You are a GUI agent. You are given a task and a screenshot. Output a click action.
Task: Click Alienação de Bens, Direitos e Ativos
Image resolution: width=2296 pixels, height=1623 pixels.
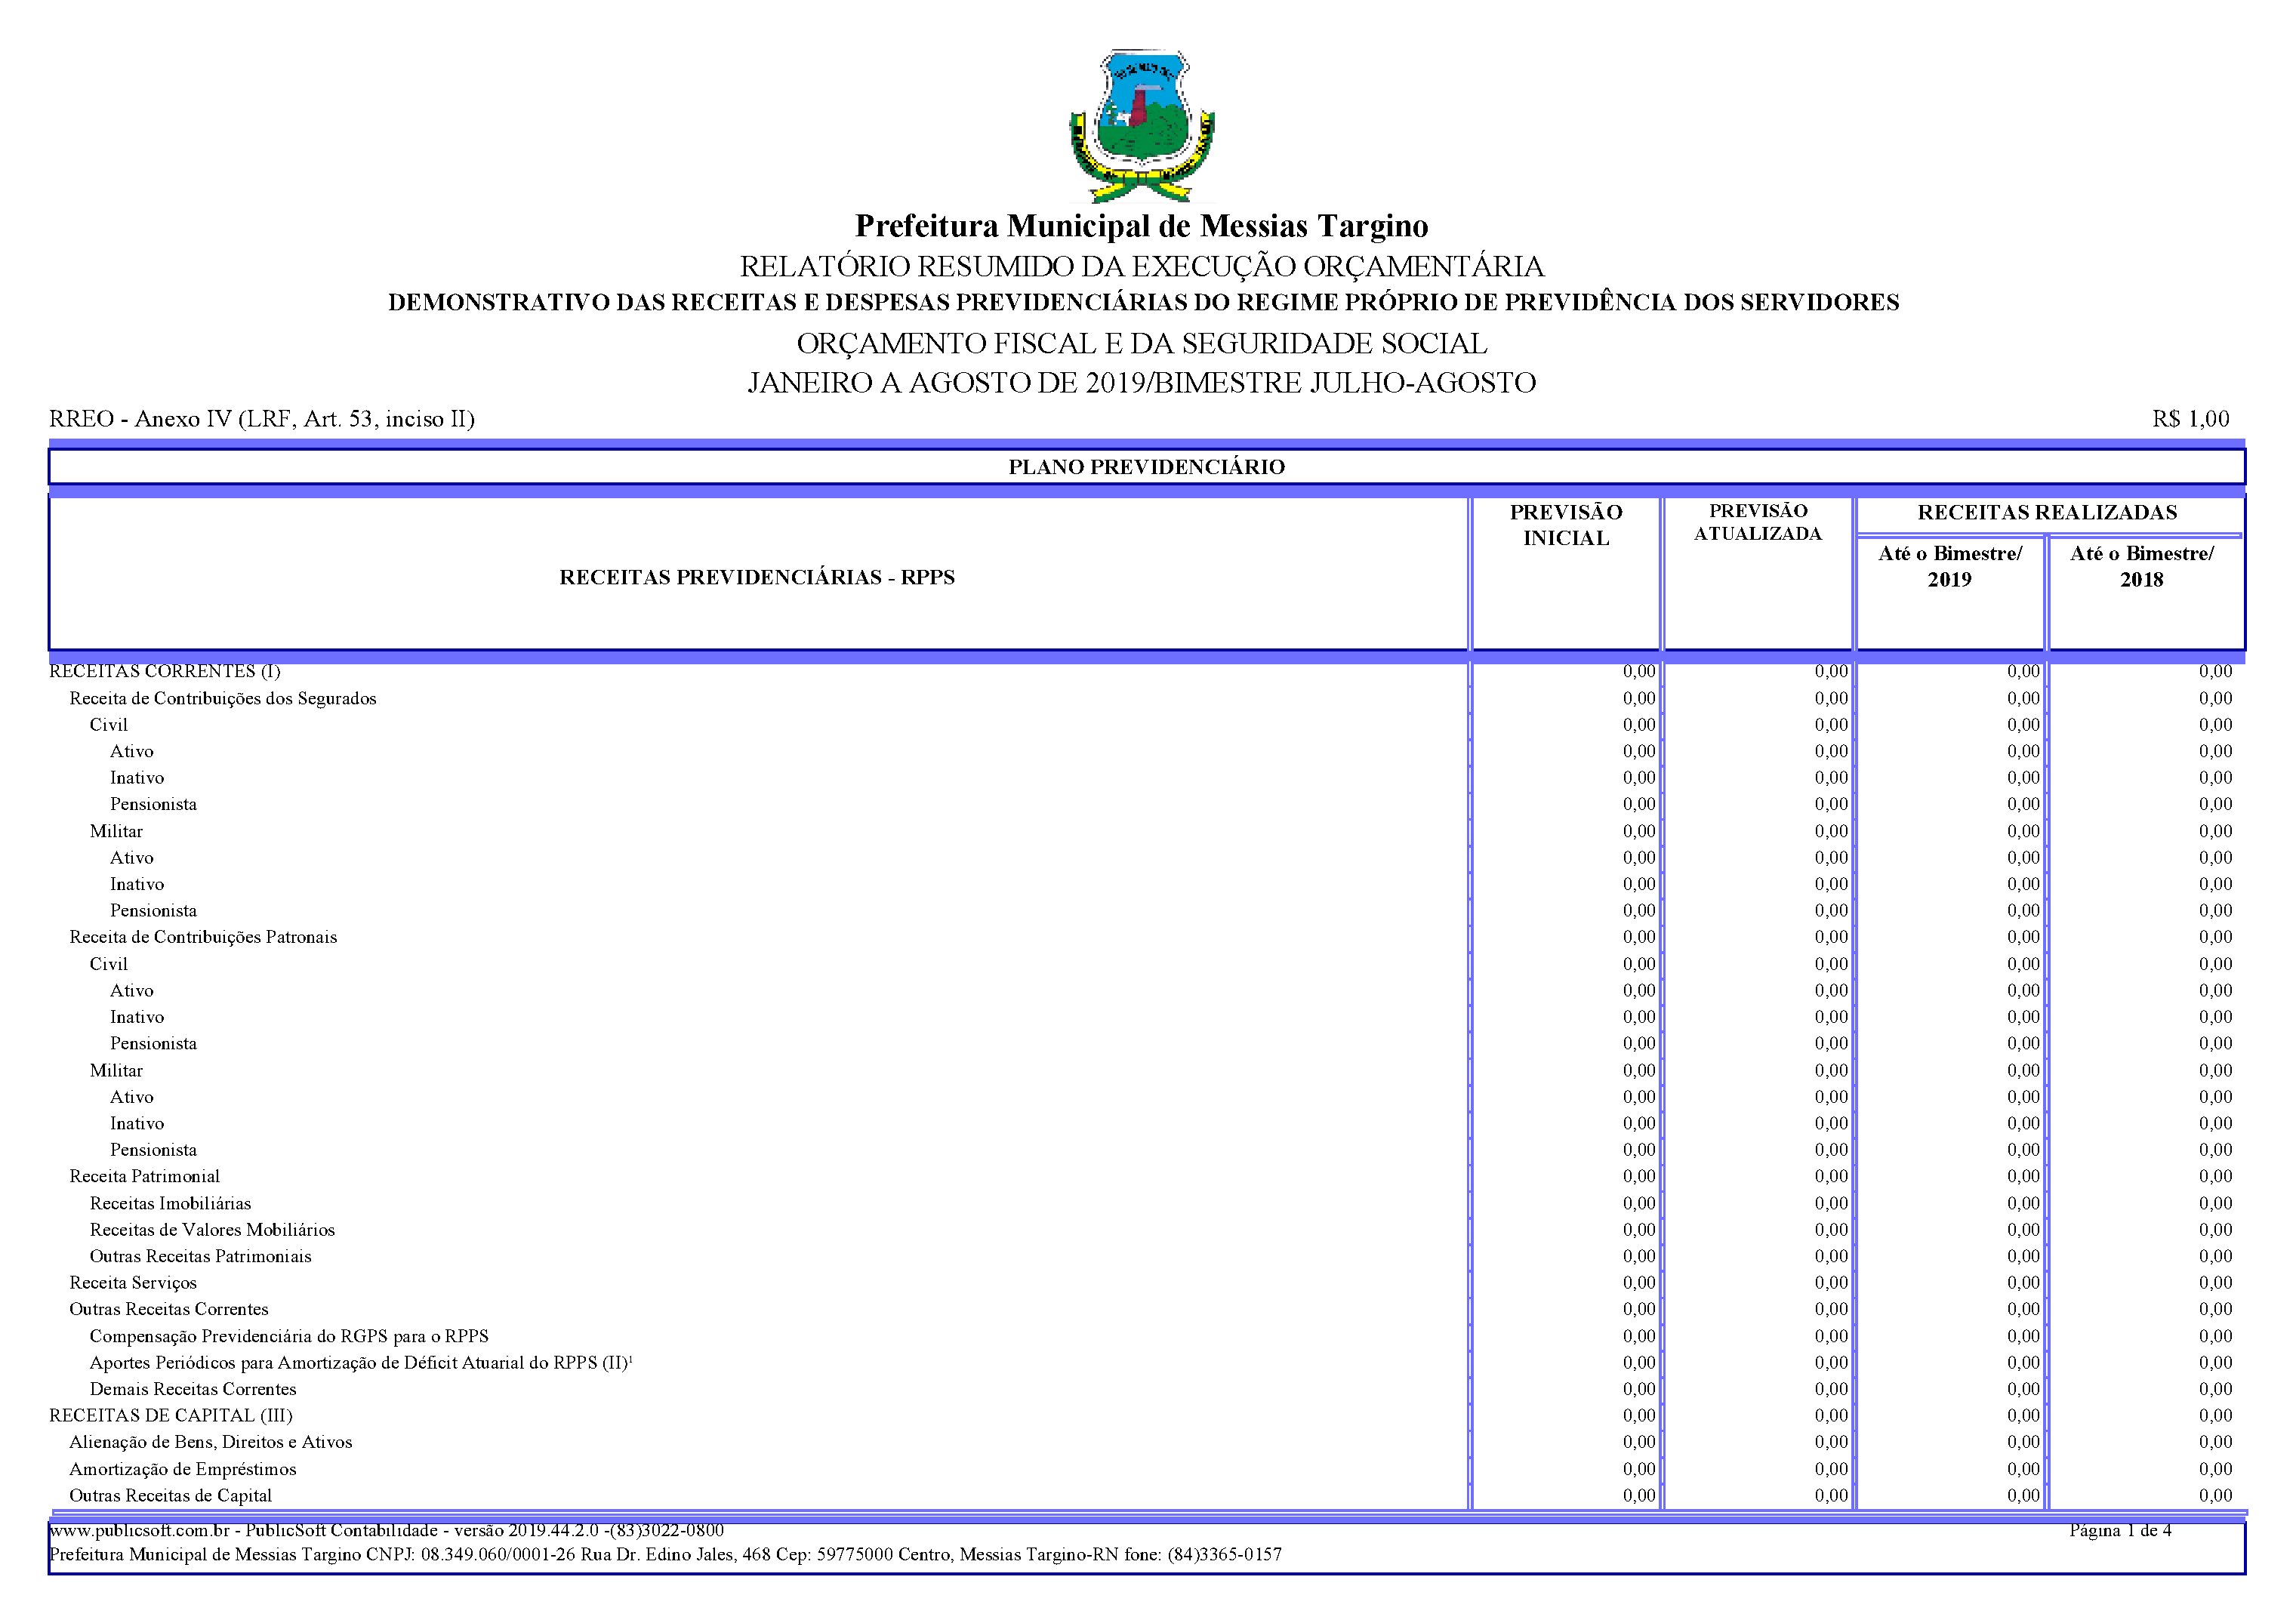[211, 1442]
